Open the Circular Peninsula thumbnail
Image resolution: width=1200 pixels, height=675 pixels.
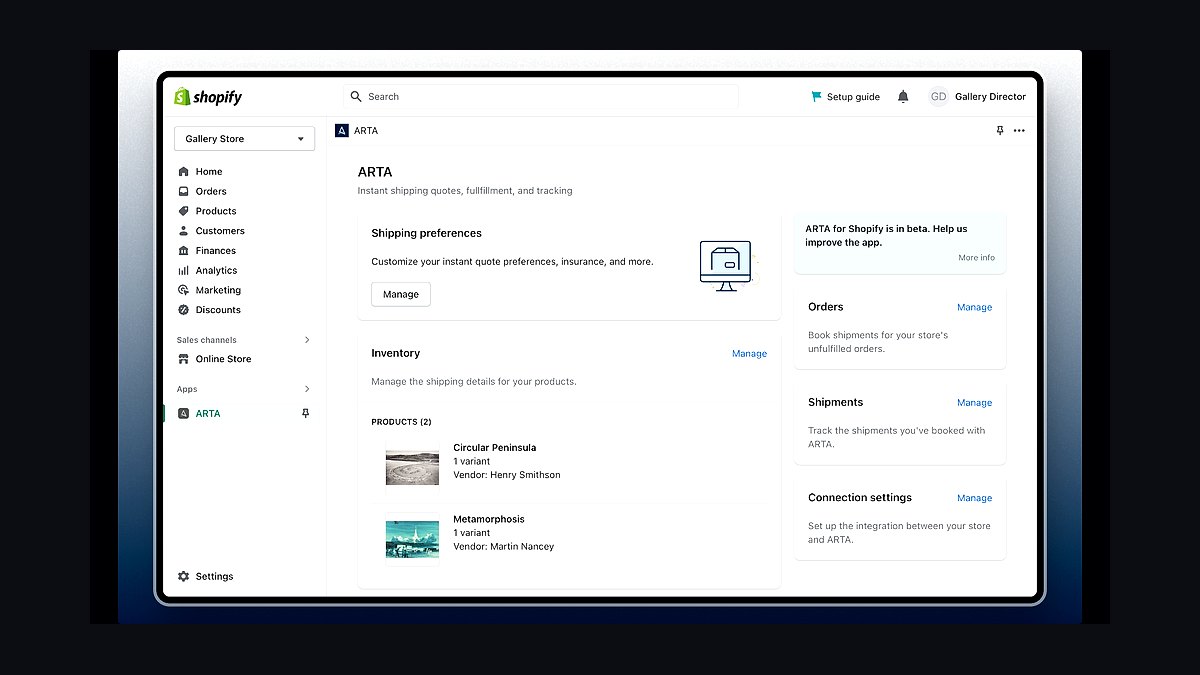pos(412,467)
